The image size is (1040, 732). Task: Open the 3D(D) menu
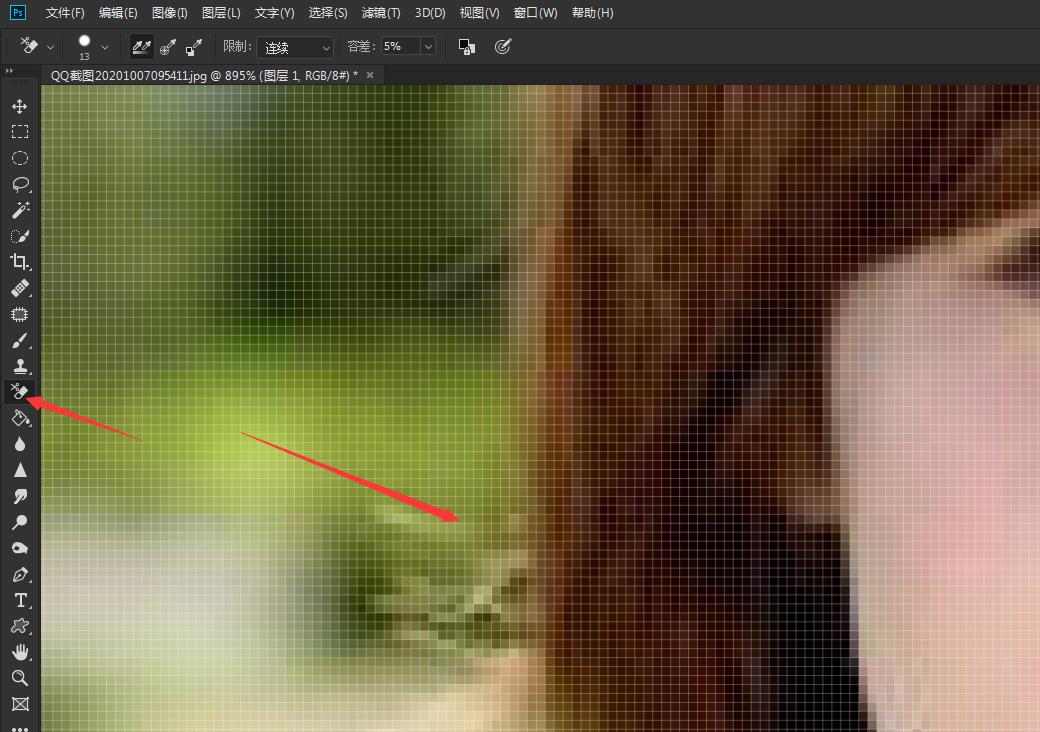coord(430,13)
